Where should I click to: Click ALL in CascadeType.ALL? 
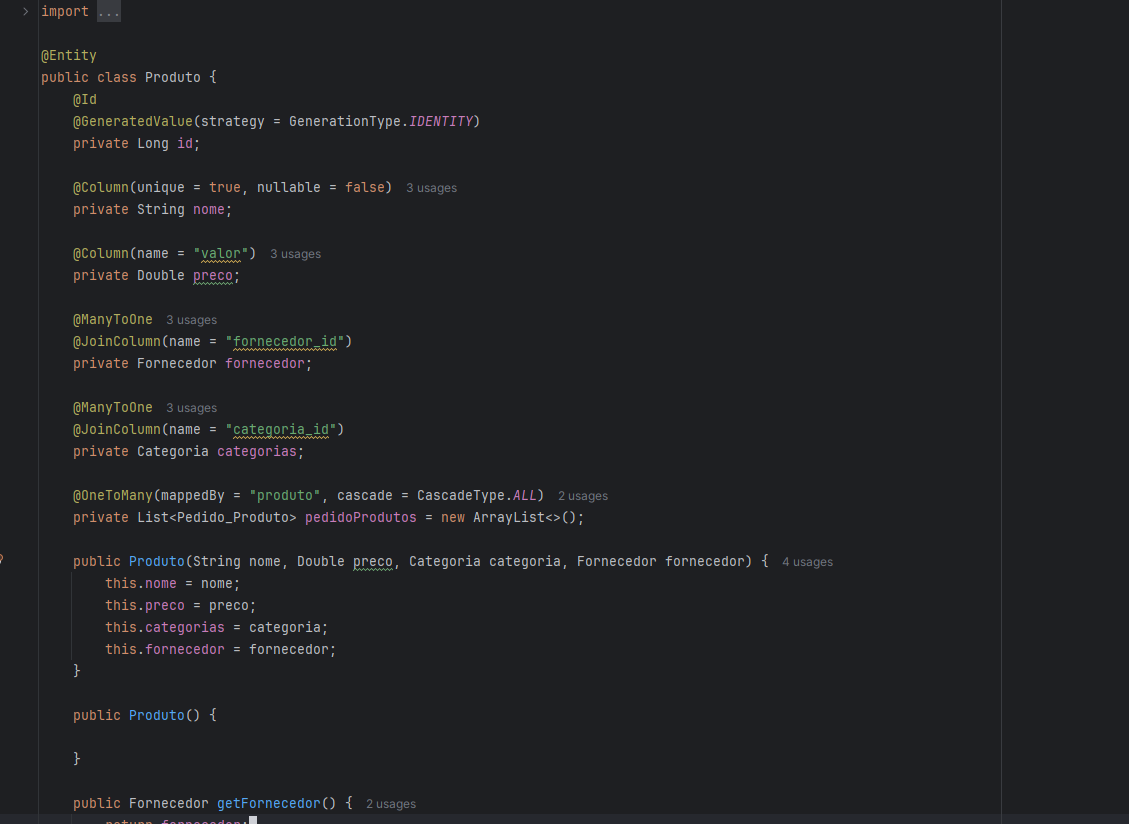point(525,496)
